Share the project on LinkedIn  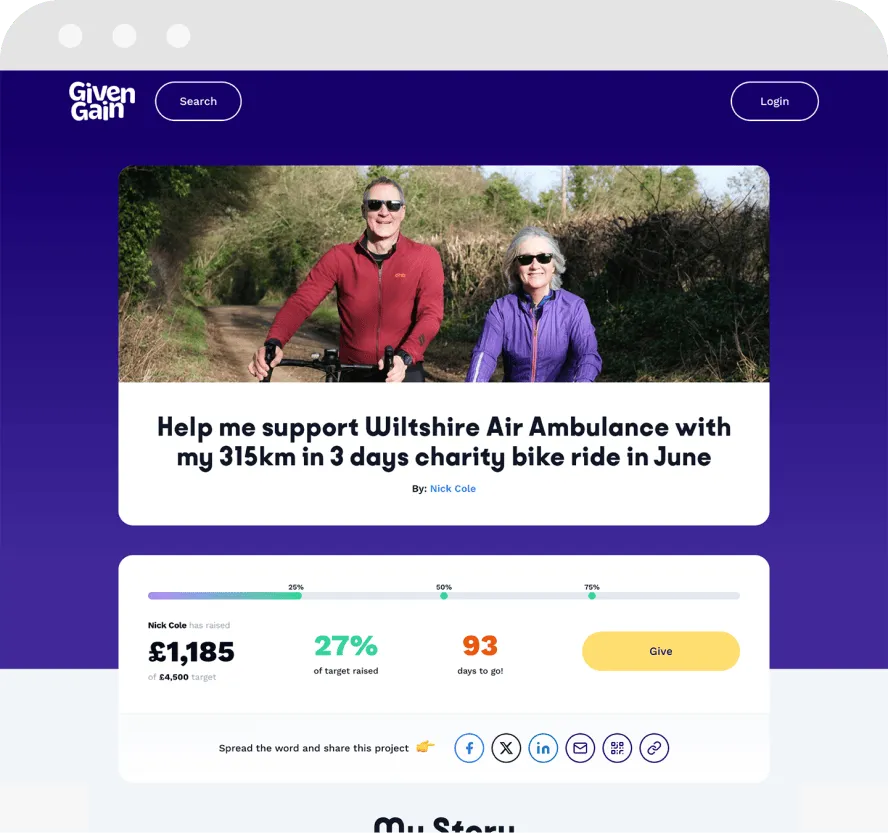[543, 748]
